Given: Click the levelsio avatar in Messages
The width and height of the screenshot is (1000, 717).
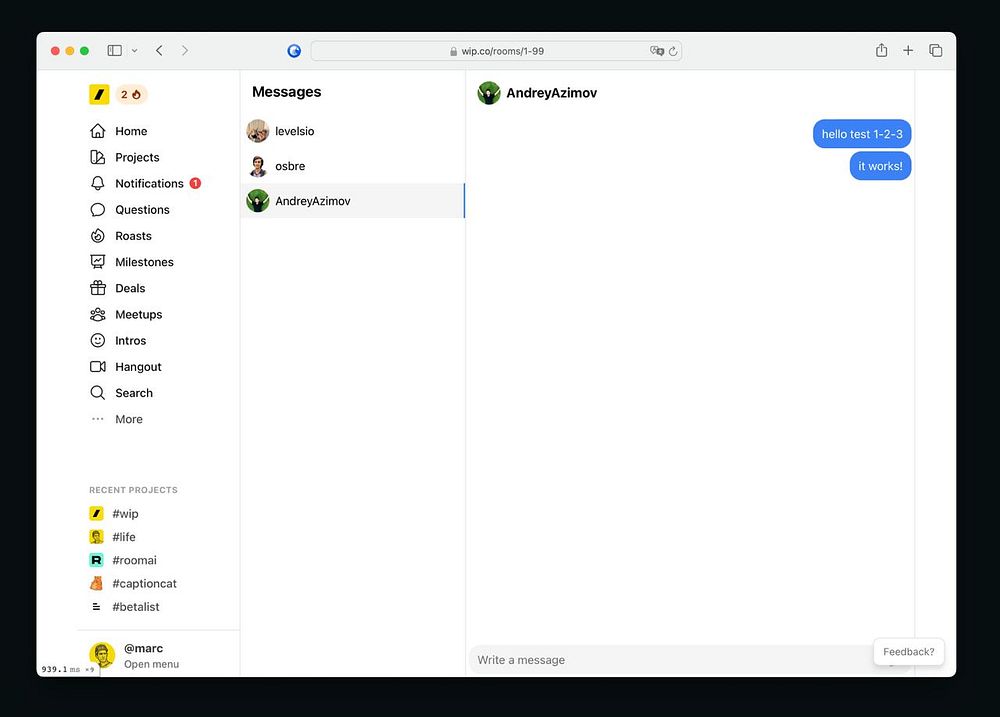Looking at the screenshot, I should (258, 131).
